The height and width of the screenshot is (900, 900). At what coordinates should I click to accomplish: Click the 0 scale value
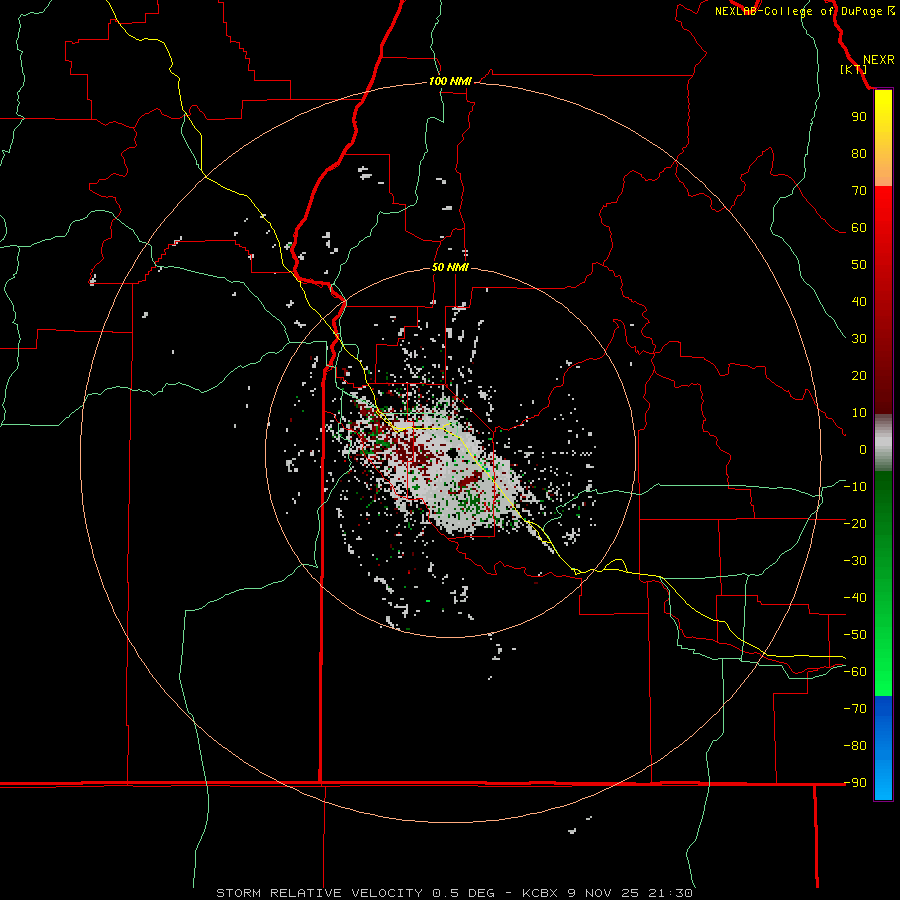[863, 450]
